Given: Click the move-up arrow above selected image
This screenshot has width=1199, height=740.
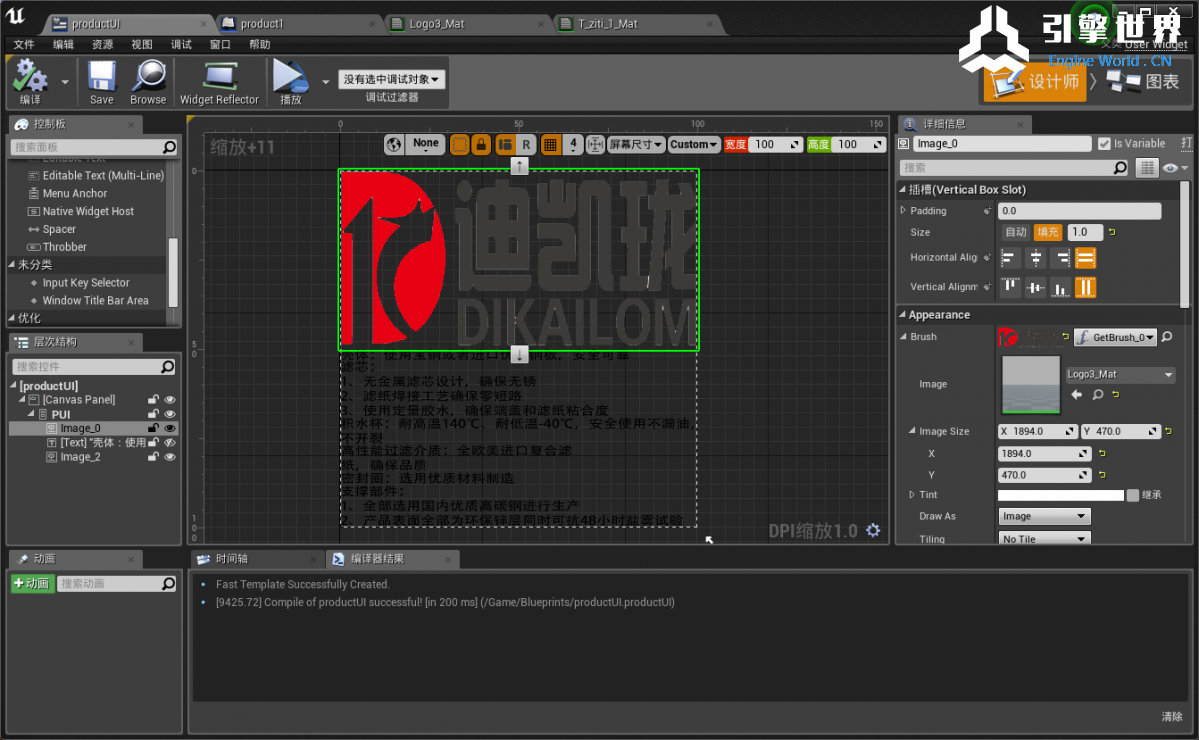Looking at the screenshot, I should tap(519, 165).
